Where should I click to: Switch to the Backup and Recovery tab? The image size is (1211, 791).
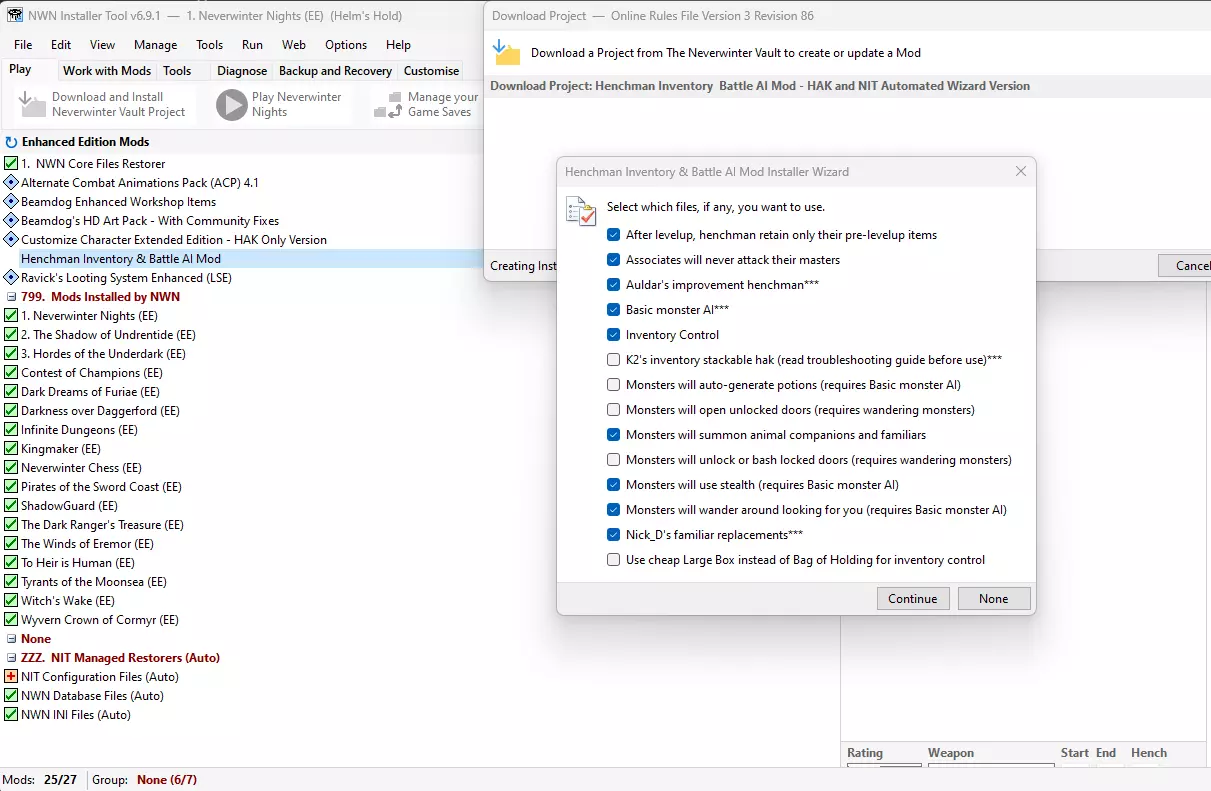tap(335, 71)
